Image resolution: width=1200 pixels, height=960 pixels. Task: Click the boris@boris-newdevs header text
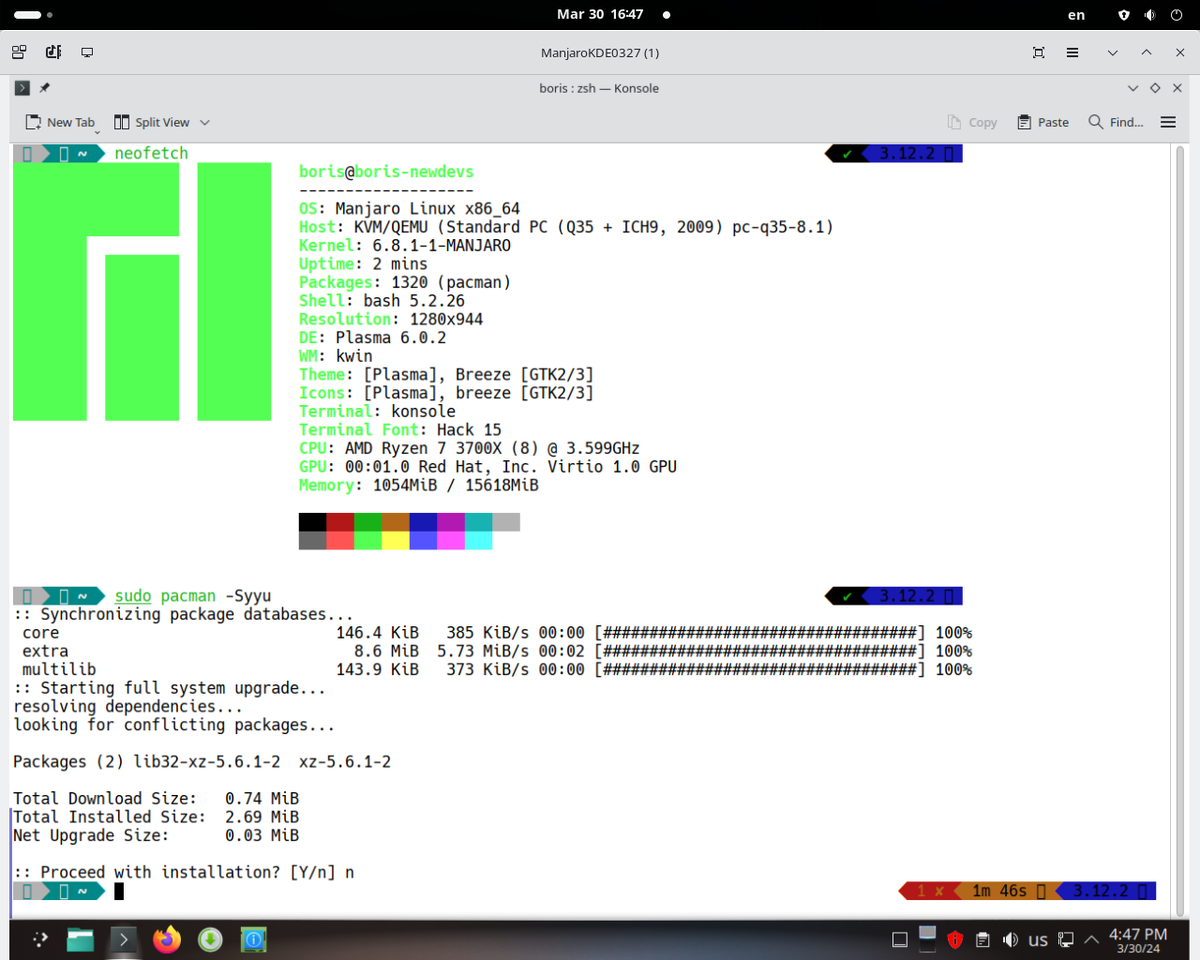[386, 172]
